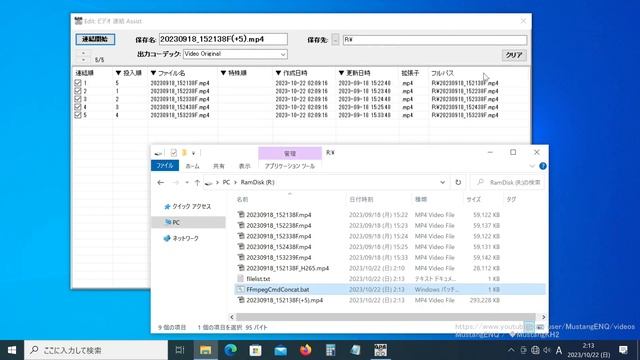640x360 pixels.
Task: Open File Explorer from the taskbar
Action: coord(205,350)
